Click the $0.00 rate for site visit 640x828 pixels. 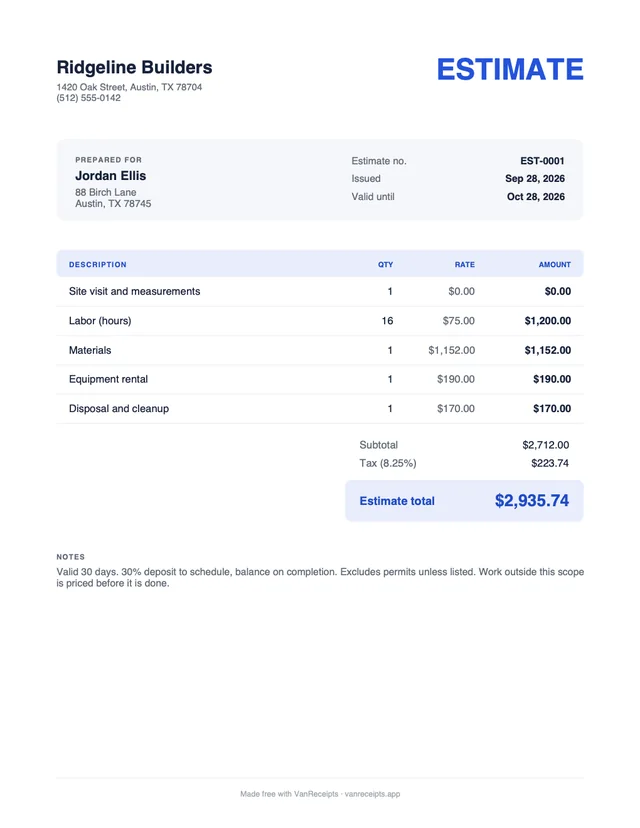click(462, 291)
